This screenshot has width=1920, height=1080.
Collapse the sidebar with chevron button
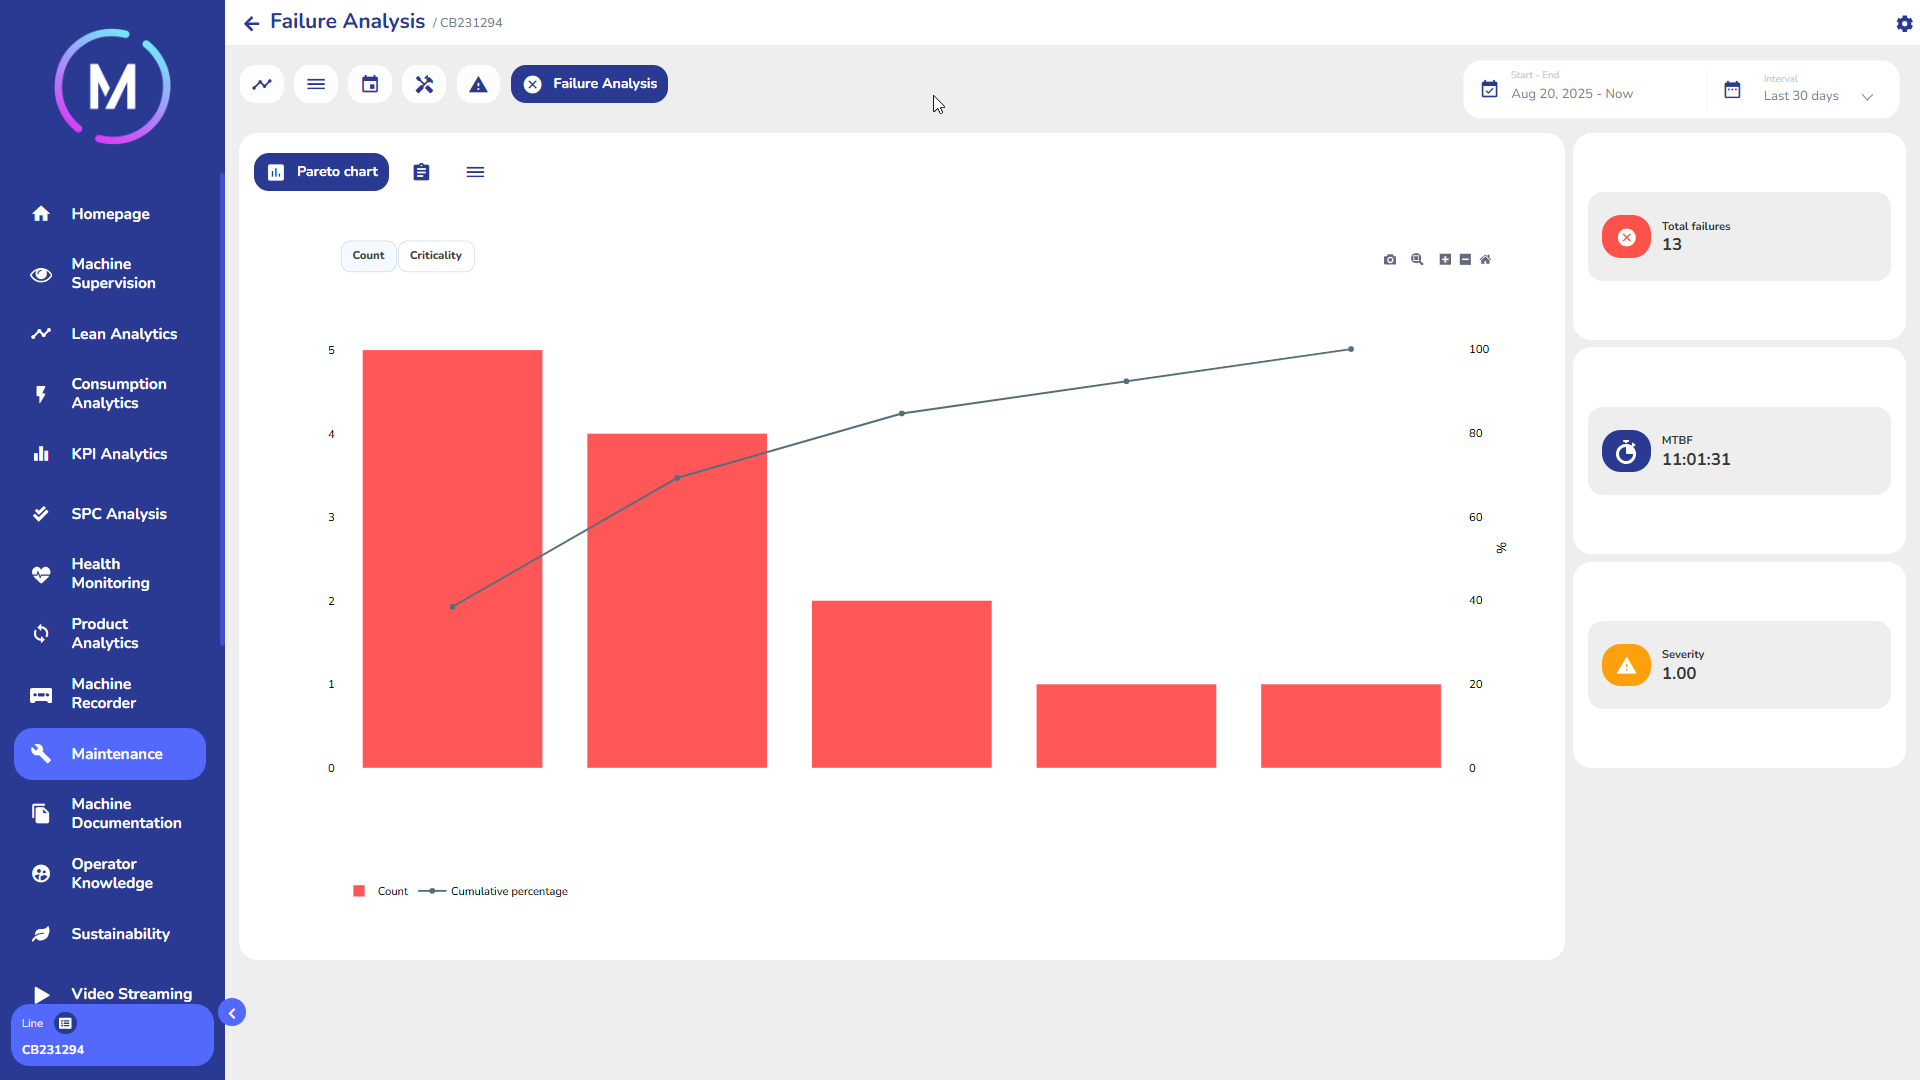[x=232, y=1013]
